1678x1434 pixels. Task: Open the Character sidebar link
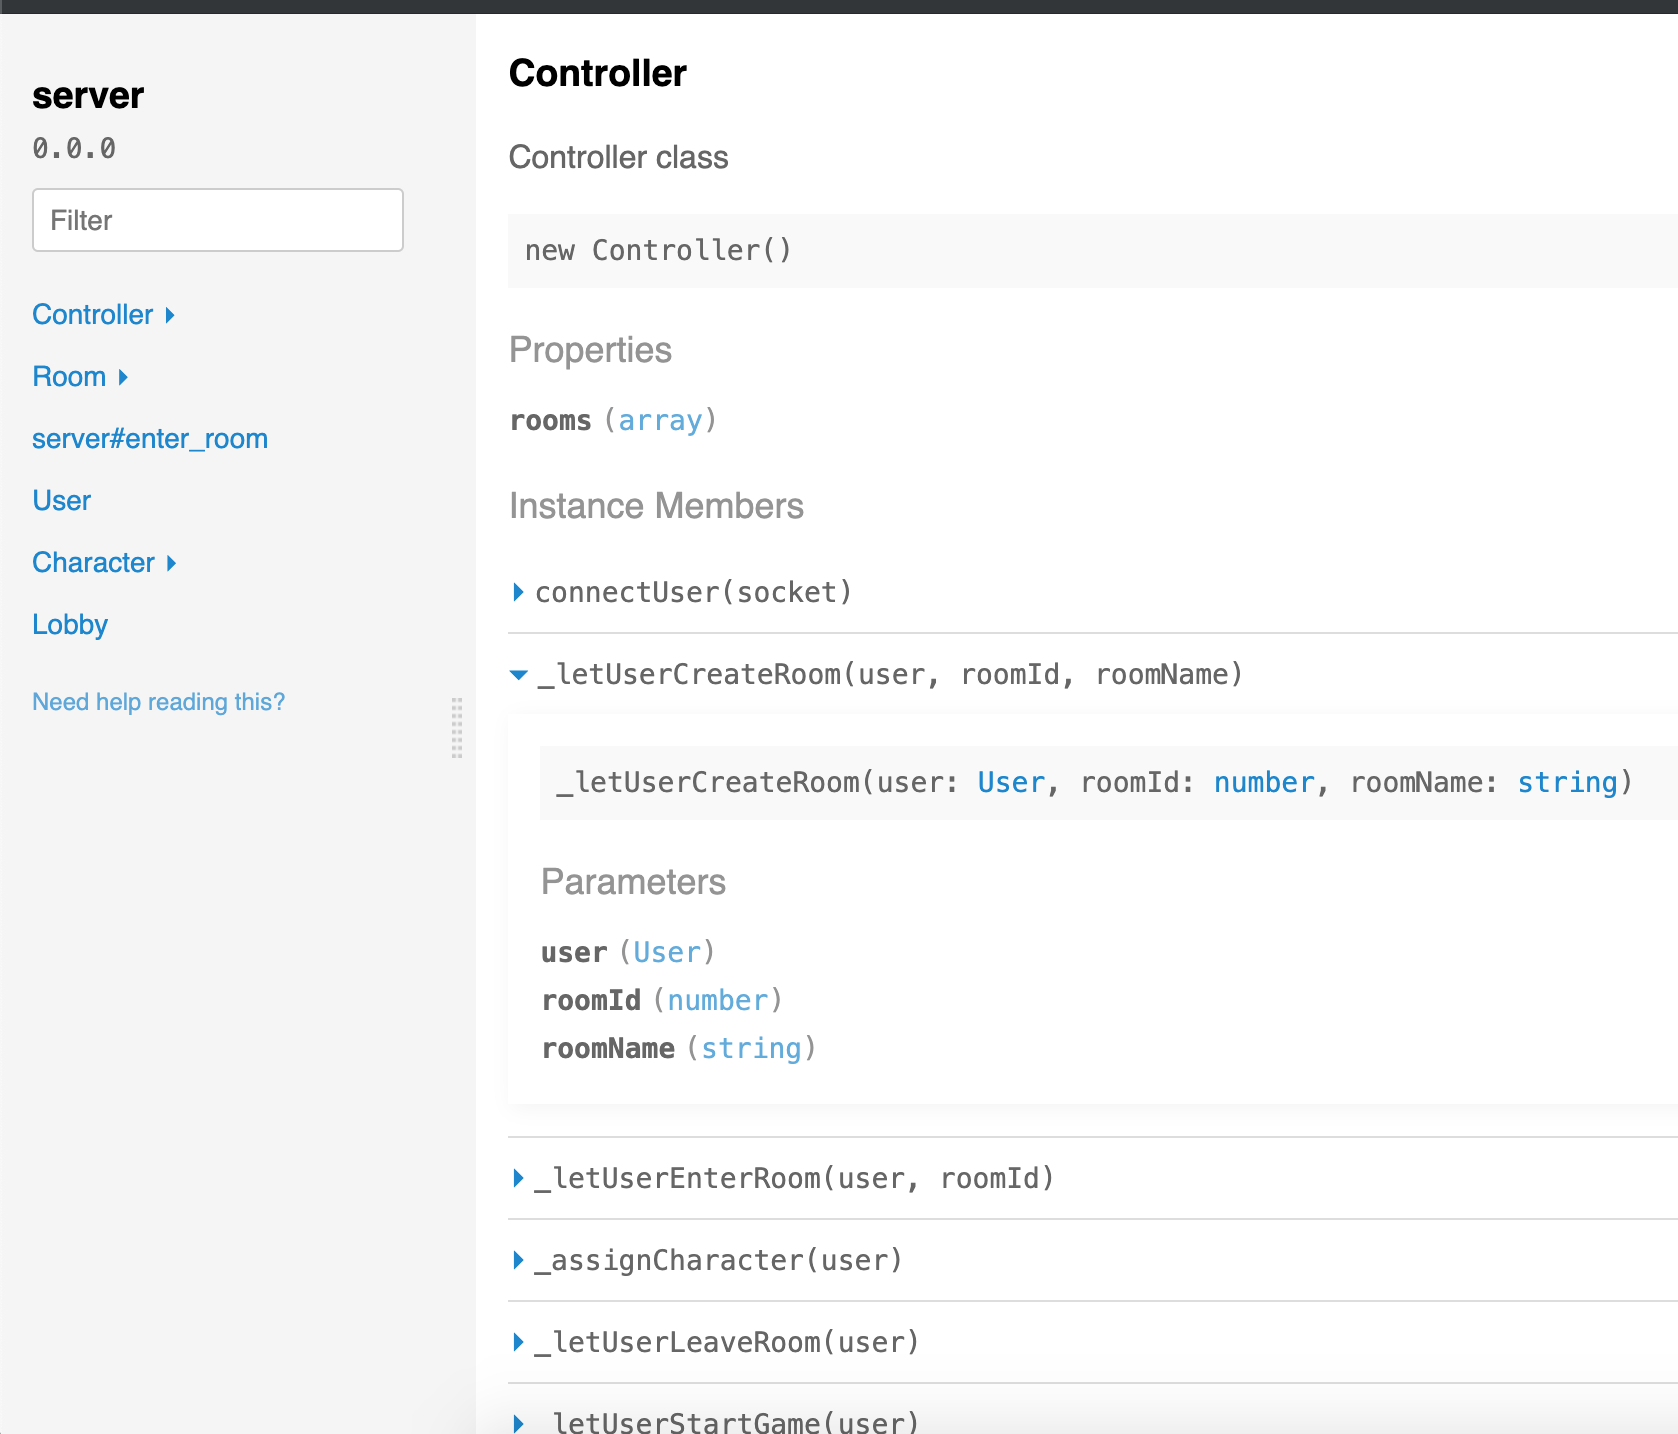coord(93,563)
